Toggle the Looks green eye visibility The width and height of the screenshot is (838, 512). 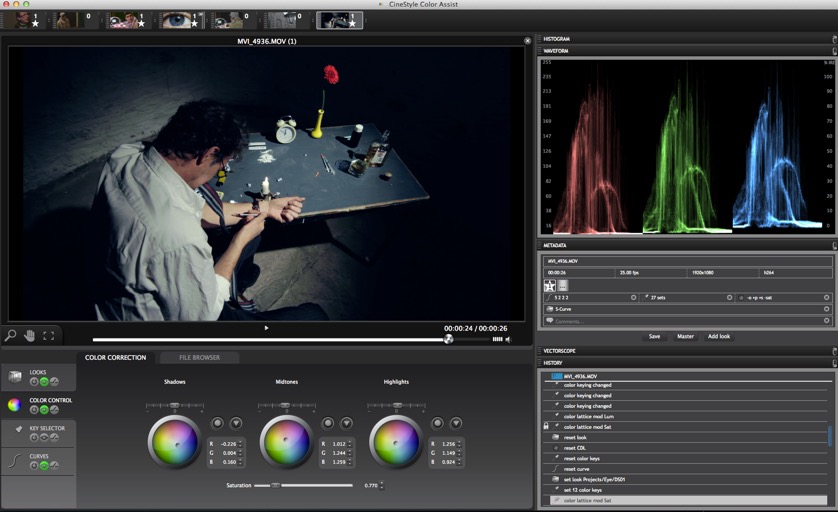44,382
